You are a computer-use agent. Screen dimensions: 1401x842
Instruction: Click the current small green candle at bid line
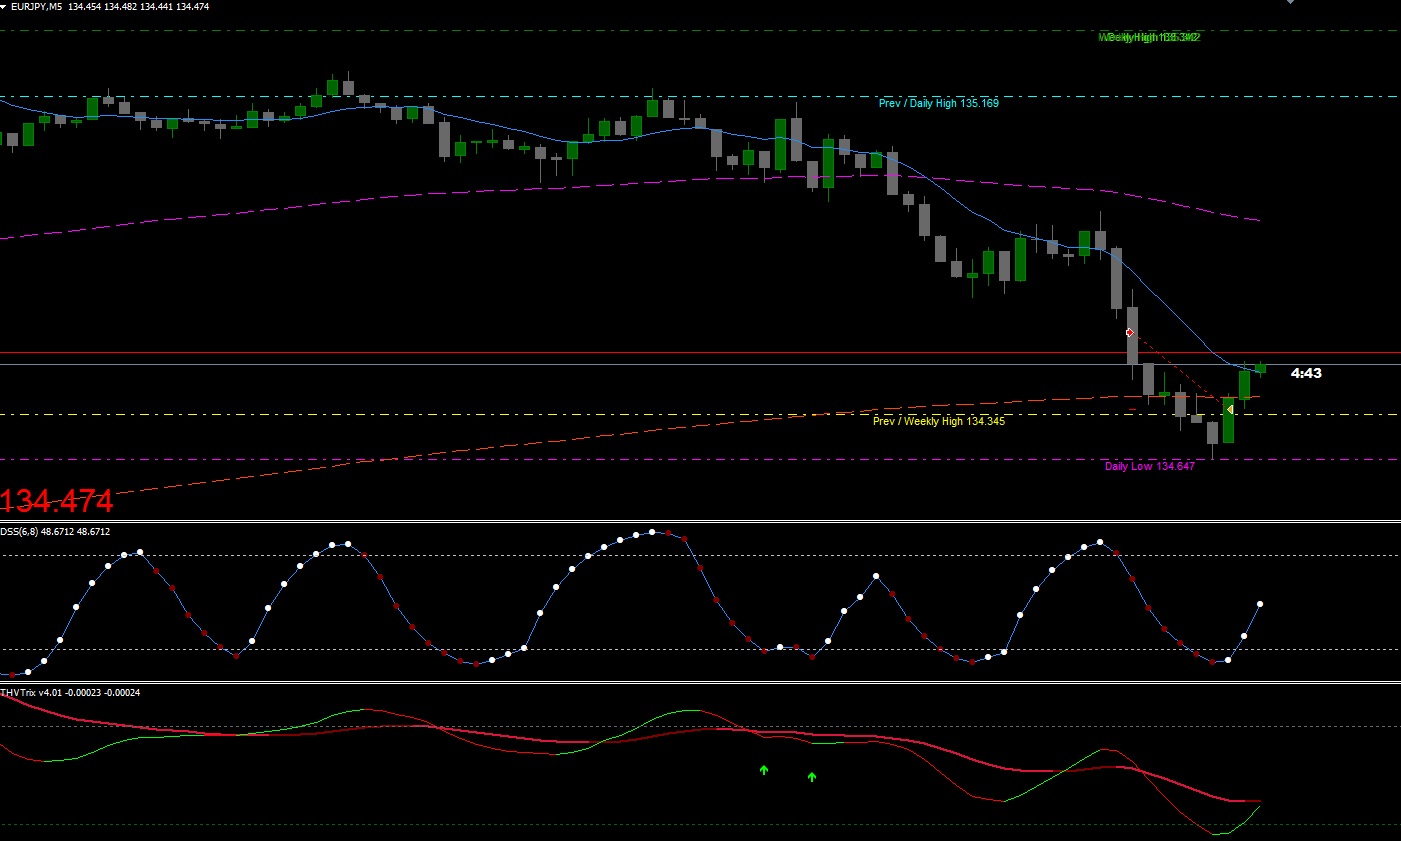pos(1260,368)
